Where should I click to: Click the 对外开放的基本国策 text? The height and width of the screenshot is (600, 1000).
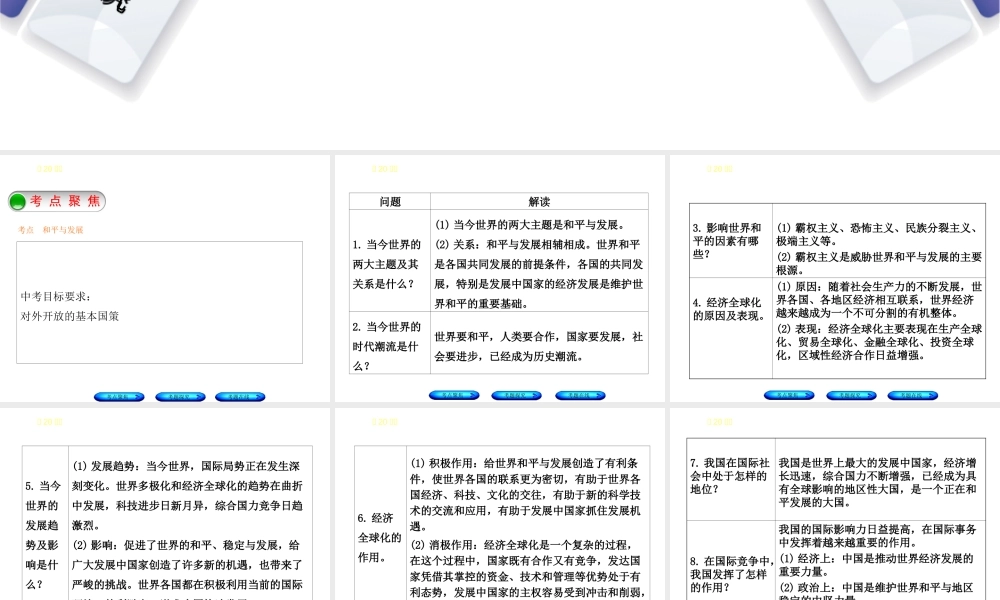coord(70,316)
